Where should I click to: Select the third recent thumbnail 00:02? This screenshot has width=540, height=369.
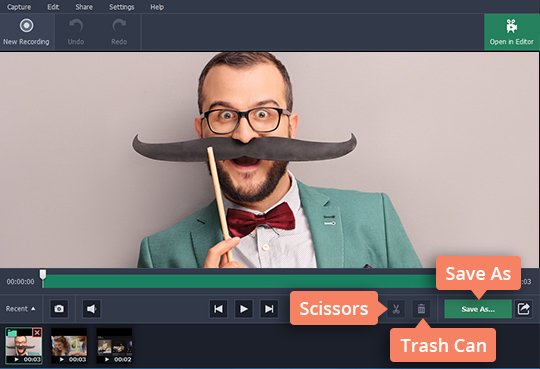pyautogui.click(x=114, y=346)
